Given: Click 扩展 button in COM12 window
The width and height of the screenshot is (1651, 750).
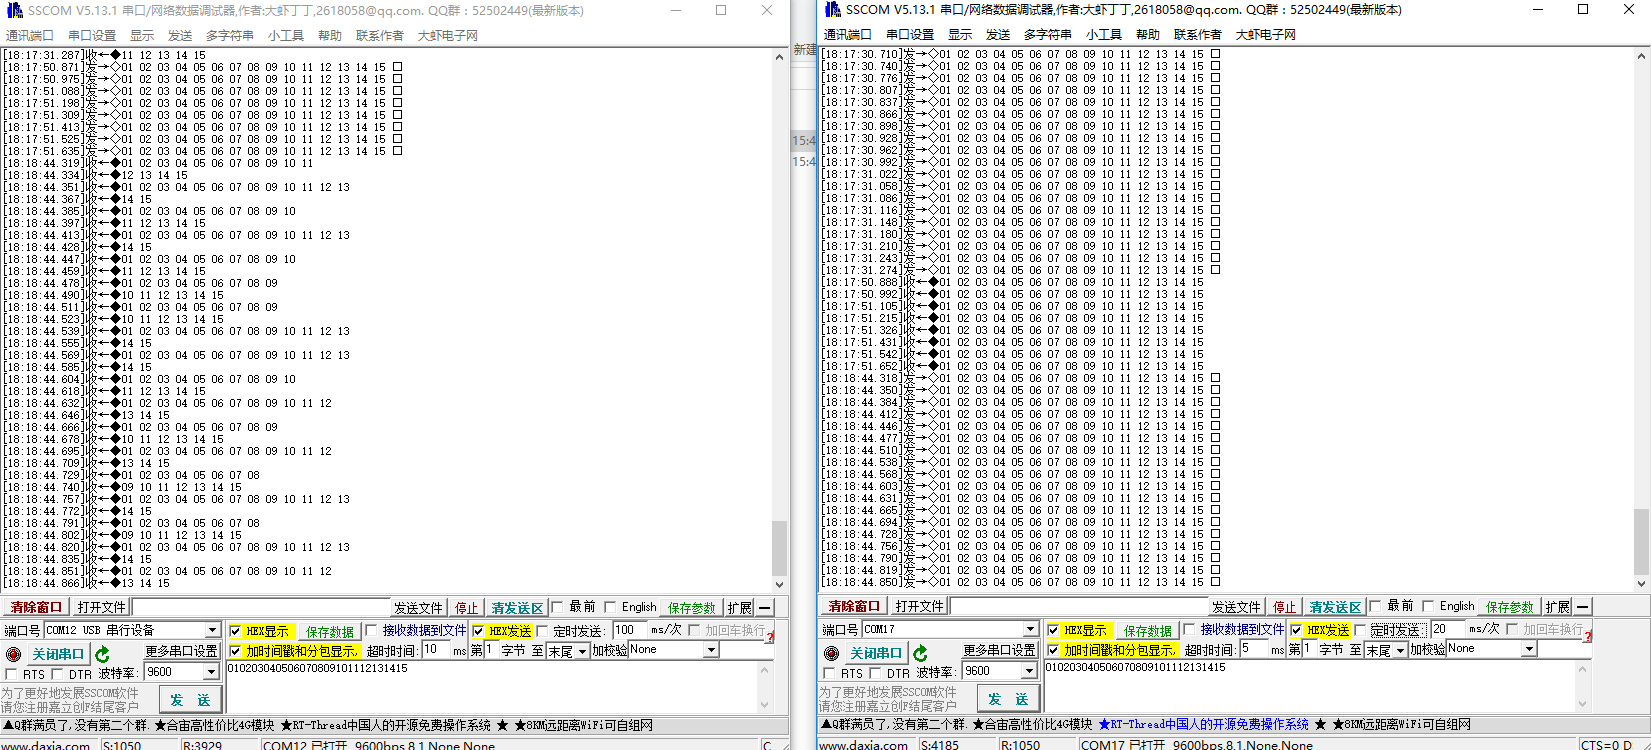Looking at the screenshot, I should click(x=740, y=608).
